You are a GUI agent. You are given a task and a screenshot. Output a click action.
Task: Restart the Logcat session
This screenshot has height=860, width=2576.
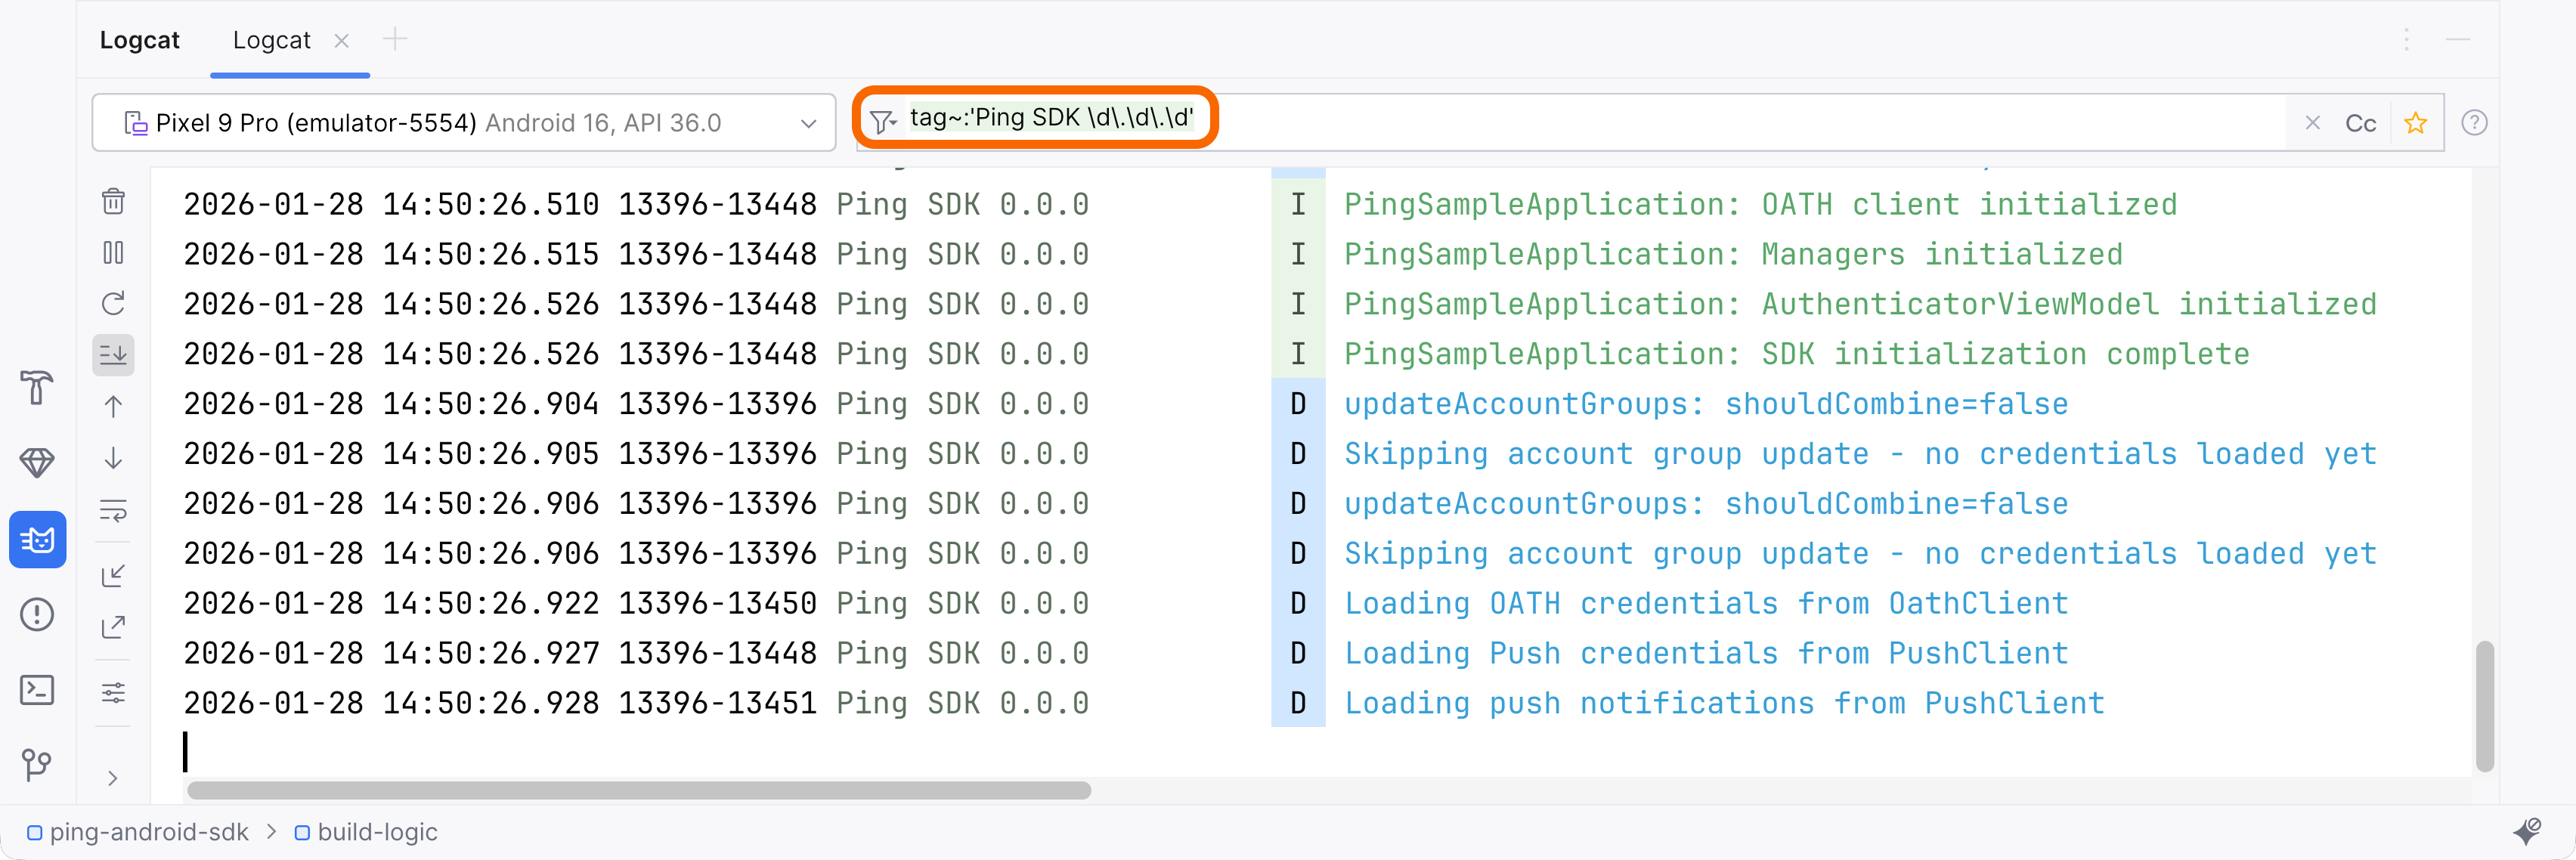tap(113, 303)
